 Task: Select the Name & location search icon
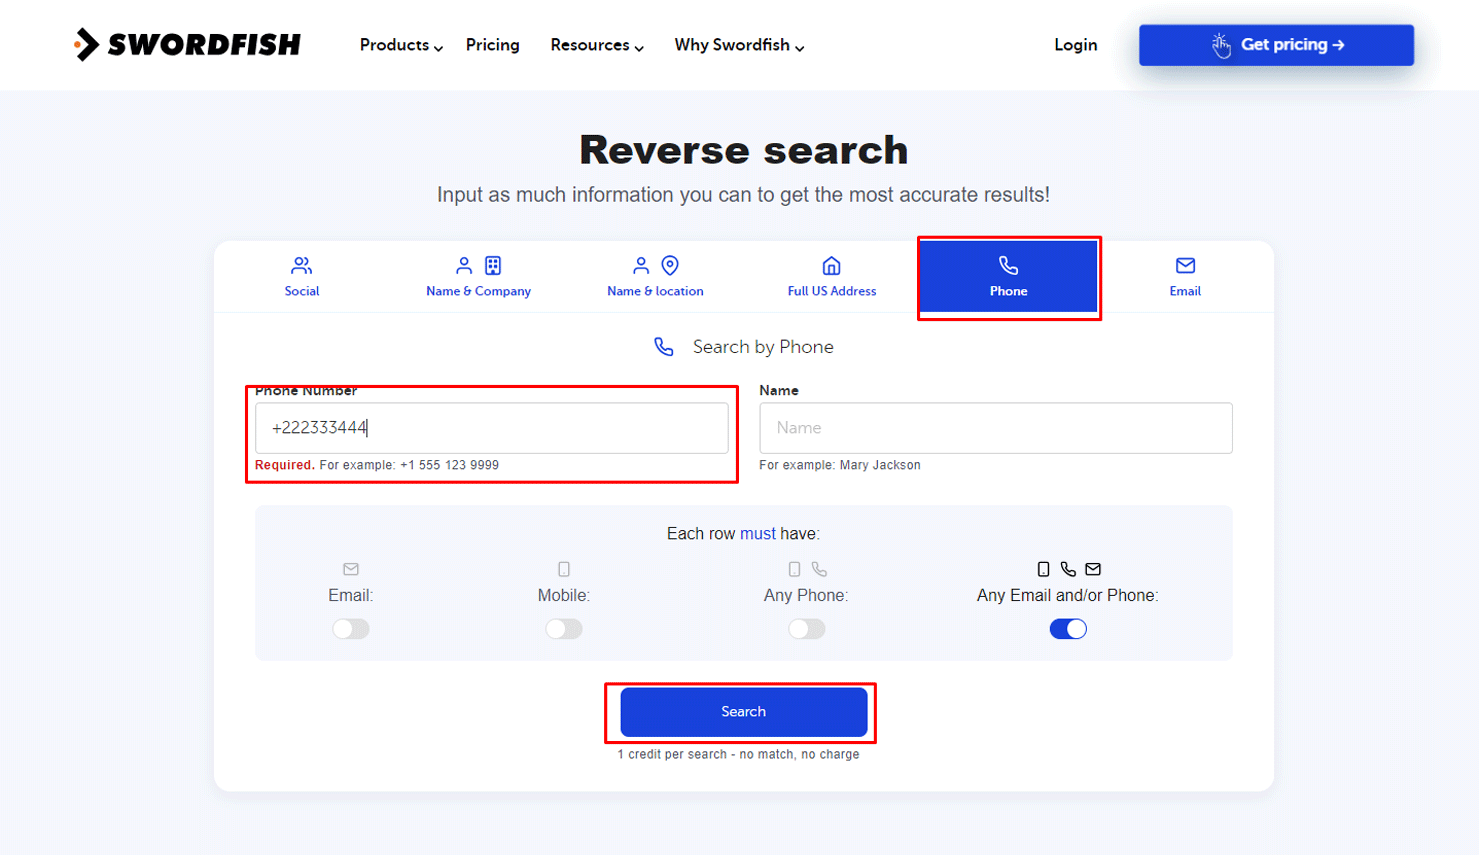click(654, 265)
